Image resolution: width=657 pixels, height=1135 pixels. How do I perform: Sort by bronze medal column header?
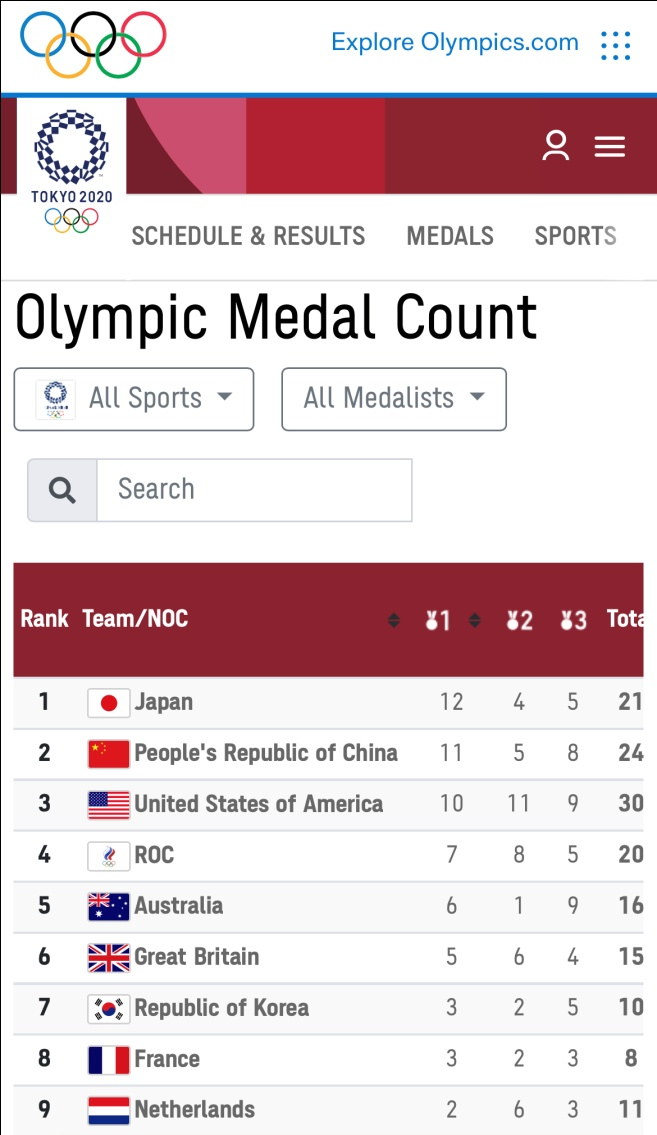click(573, 621)
